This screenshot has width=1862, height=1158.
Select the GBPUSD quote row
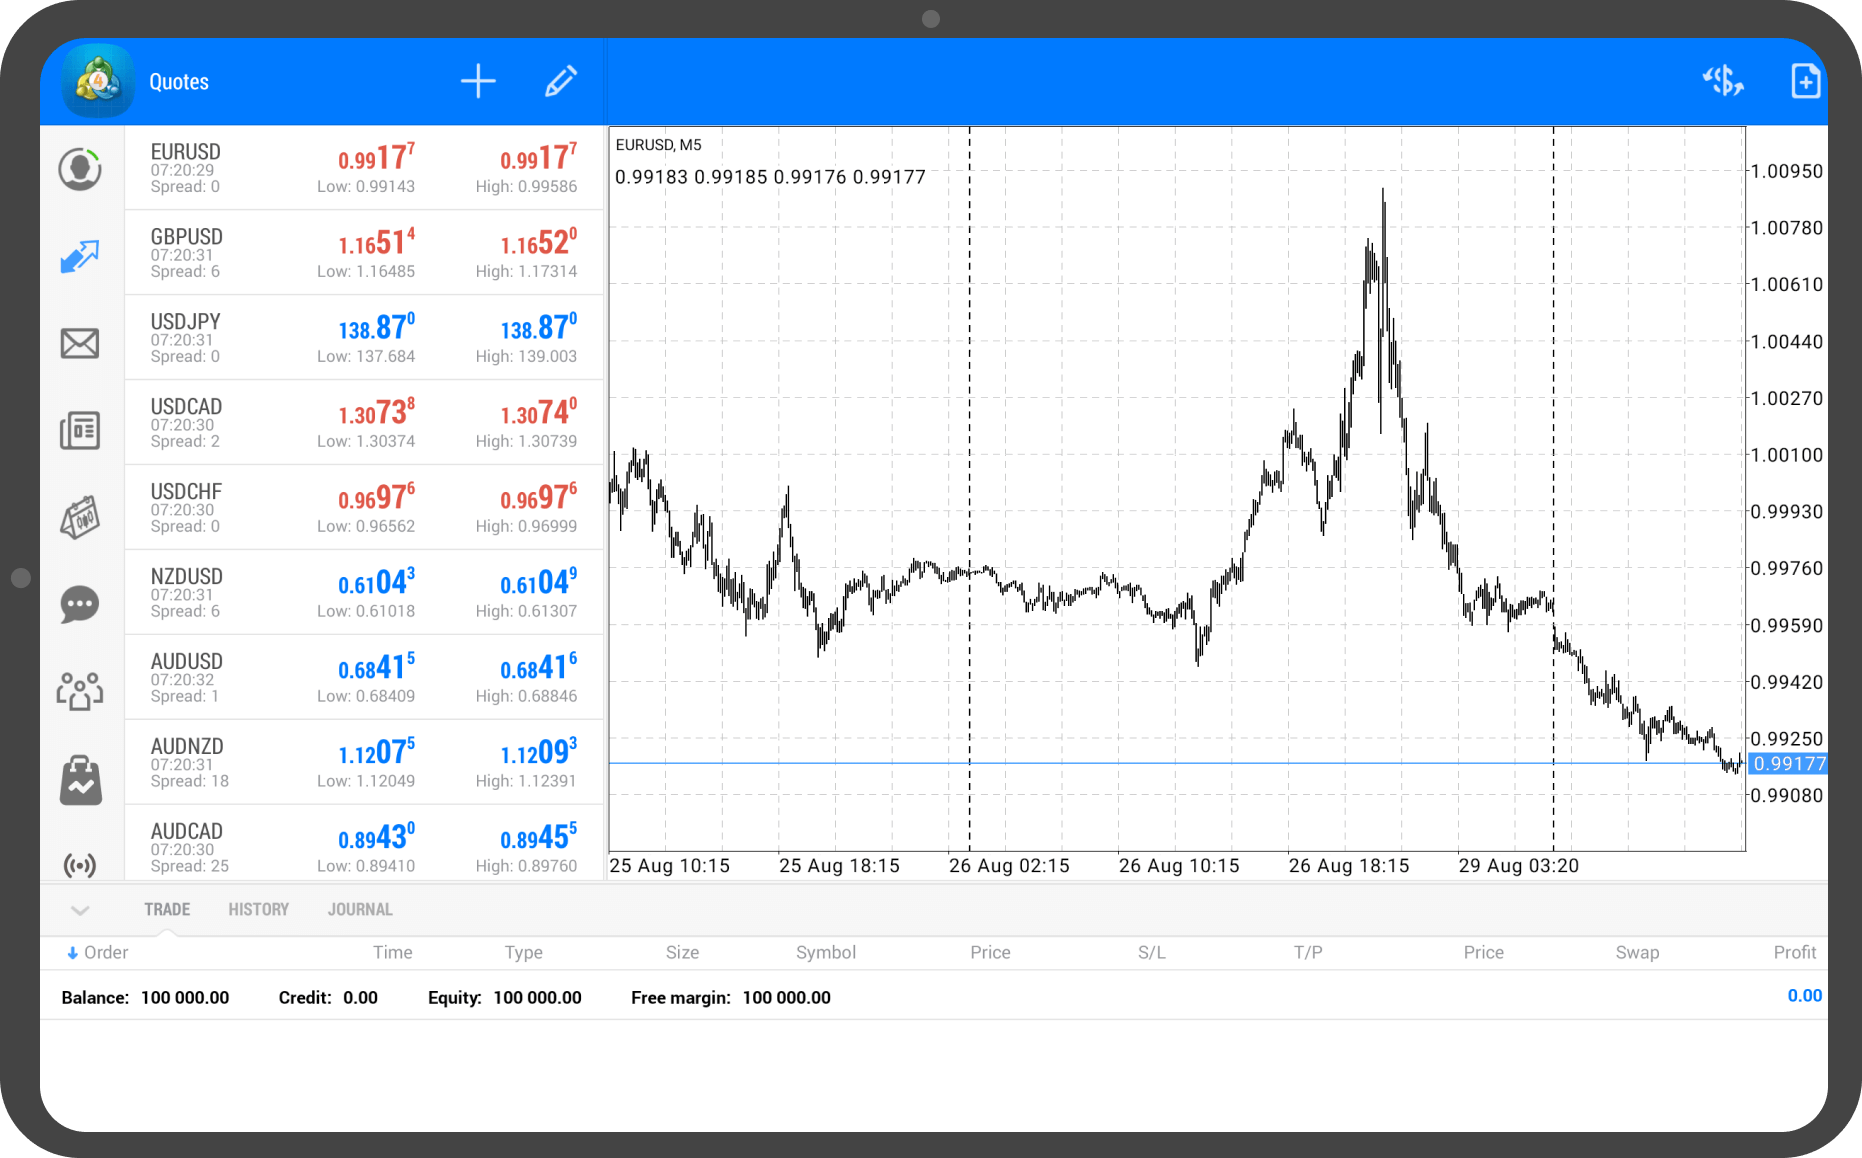[364, 253]
